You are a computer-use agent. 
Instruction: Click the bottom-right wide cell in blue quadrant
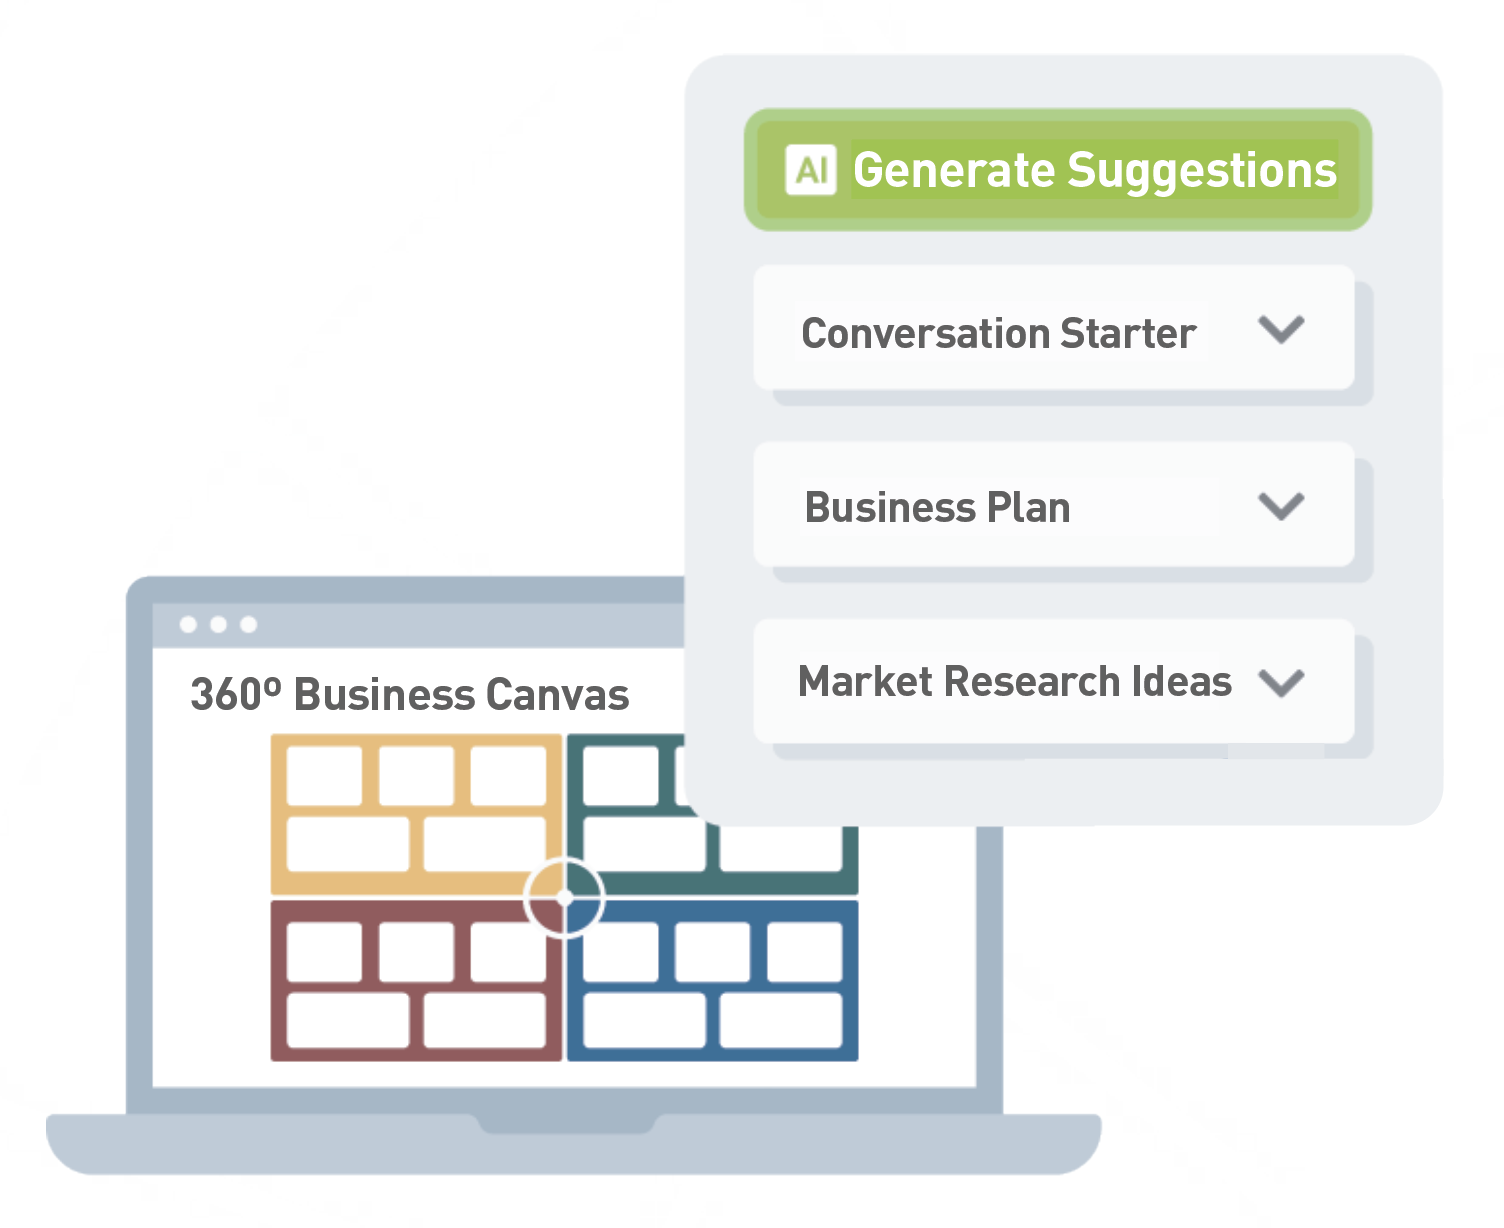(781, 1020)
